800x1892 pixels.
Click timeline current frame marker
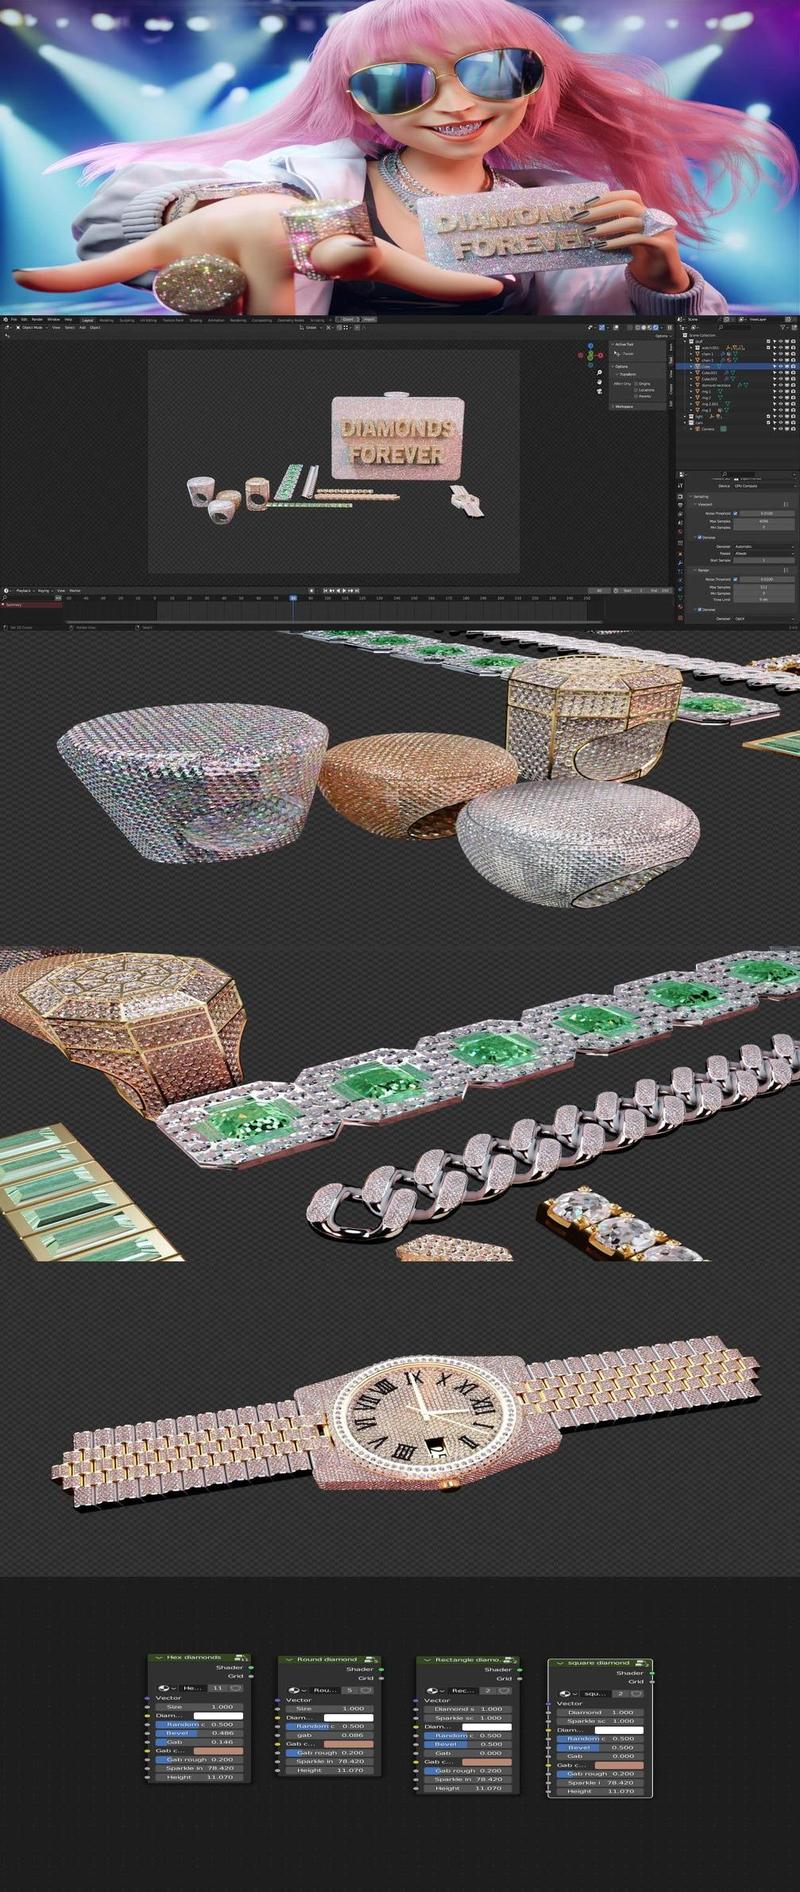(293, 597)
